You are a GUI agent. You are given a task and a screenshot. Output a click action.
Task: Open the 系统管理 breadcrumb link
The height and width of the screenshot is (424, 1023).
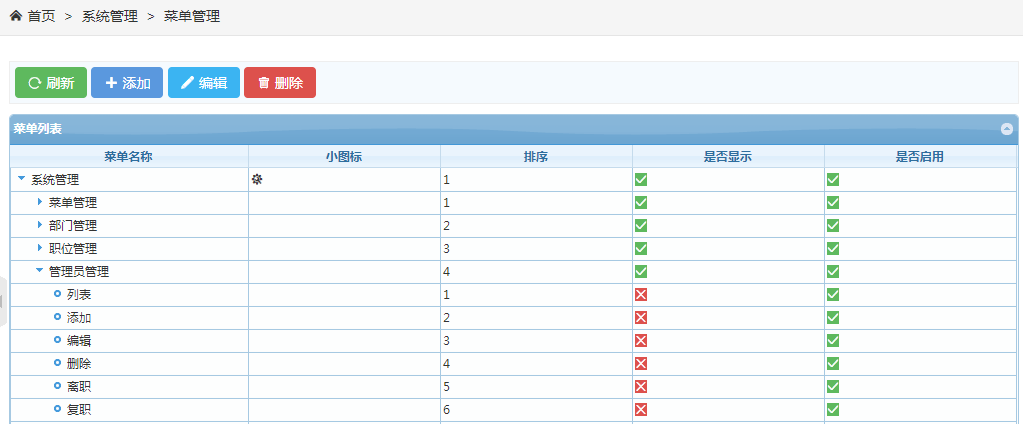coord(110,16)
